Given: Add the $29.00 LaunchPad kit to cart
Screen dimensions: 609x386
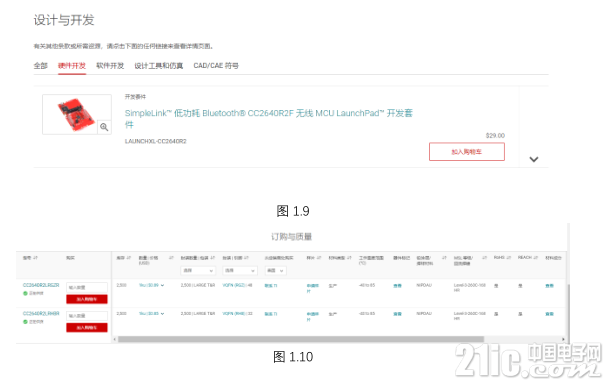Looking at the screenshot, I should pyautogui.click(x=466, y=151).
